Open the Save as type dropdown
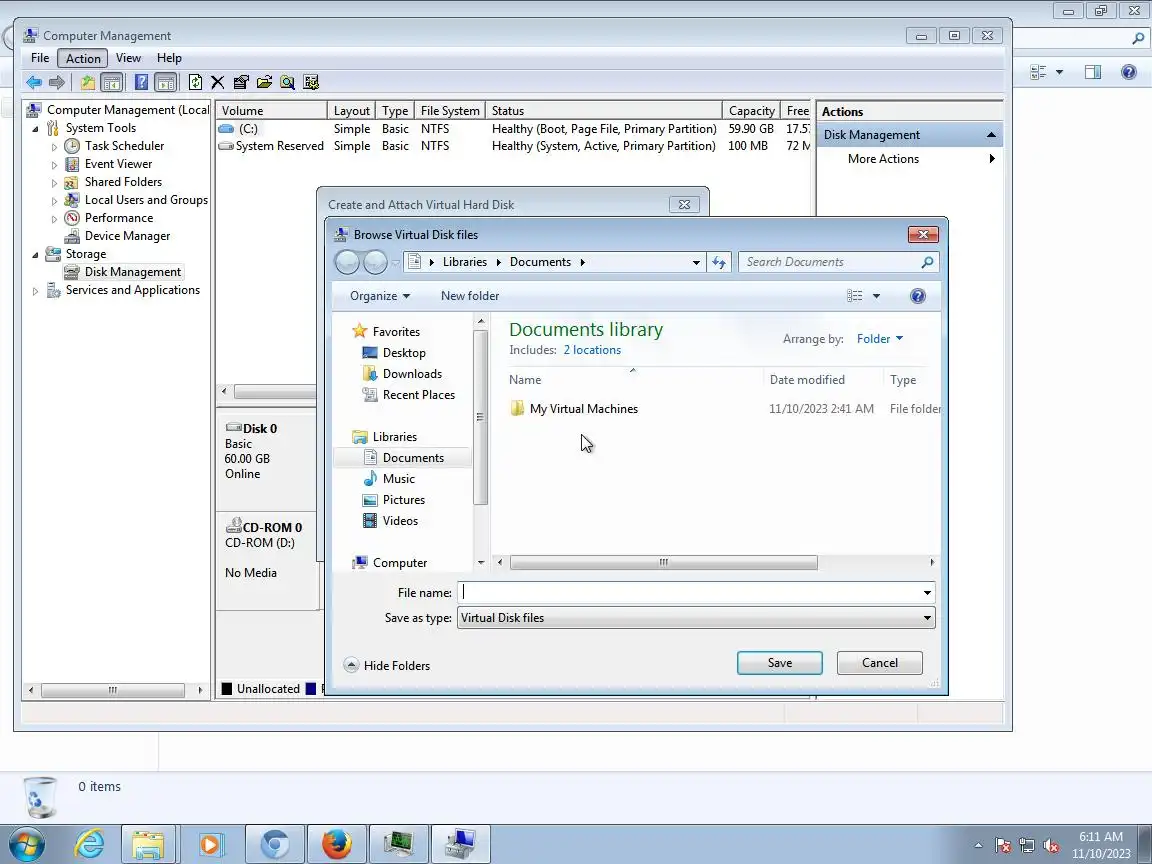Image resolution: width=1152 pixels, height=864 pixels. point(696,618)
